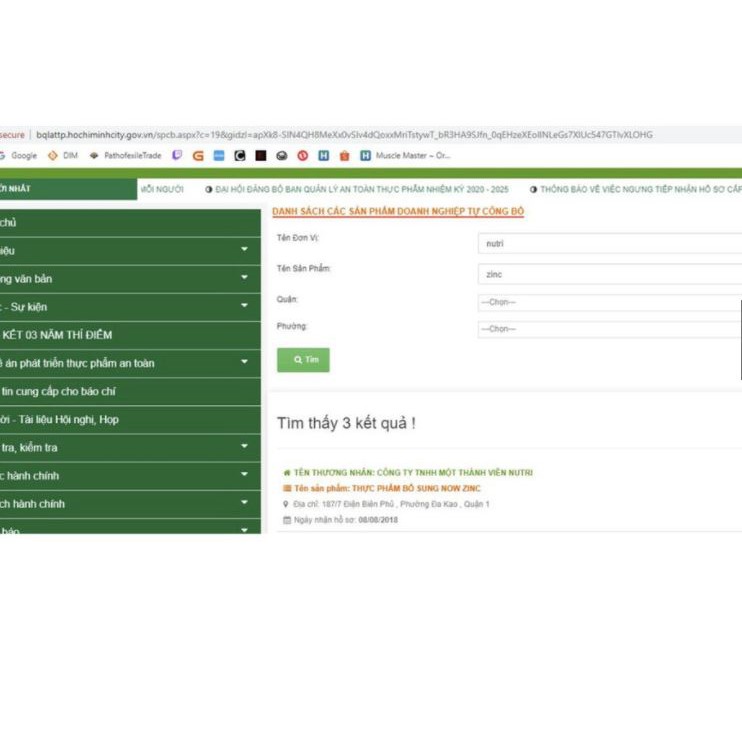The image size is (742, 742).
Task: Open 'KẾT 03 NĂM THÍ ĐIỂM' sidebar item
Action: (60, 335)
